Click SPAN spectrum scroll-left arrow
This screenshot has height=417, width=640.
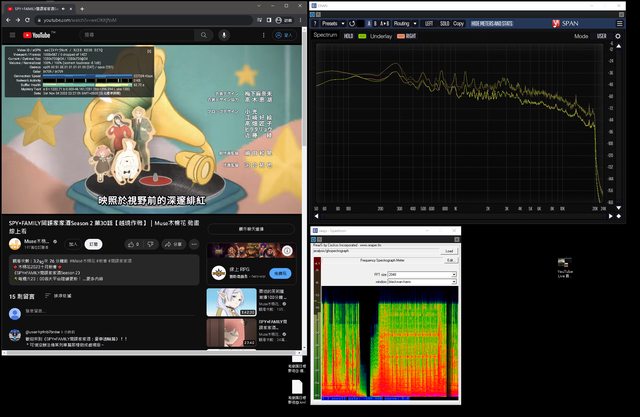pos(316,216)
